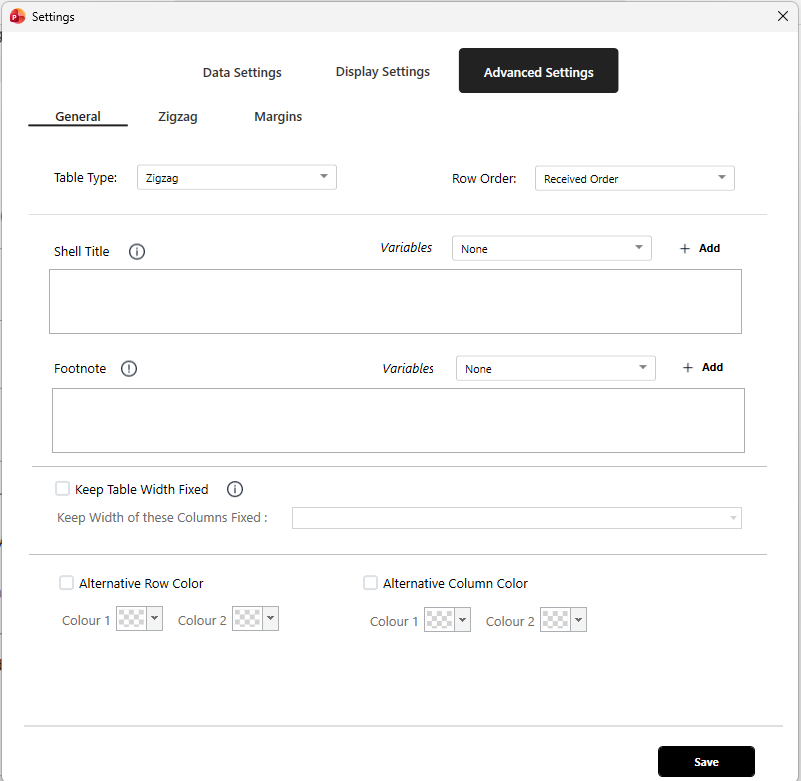Check the Alternative Column Color option
Screen dimensions: 801x781
pyautogui.click(x=371, y=583)
